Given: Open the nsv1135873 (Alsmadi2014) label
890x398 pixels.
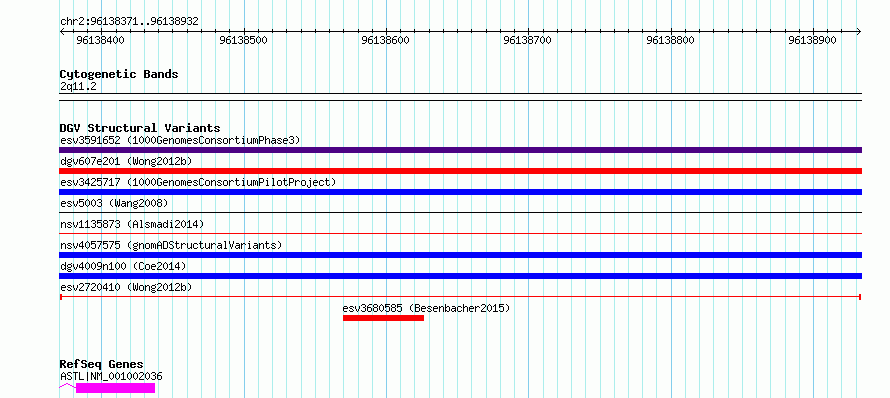Looking at the screenshot, I should tap(132, 224).
